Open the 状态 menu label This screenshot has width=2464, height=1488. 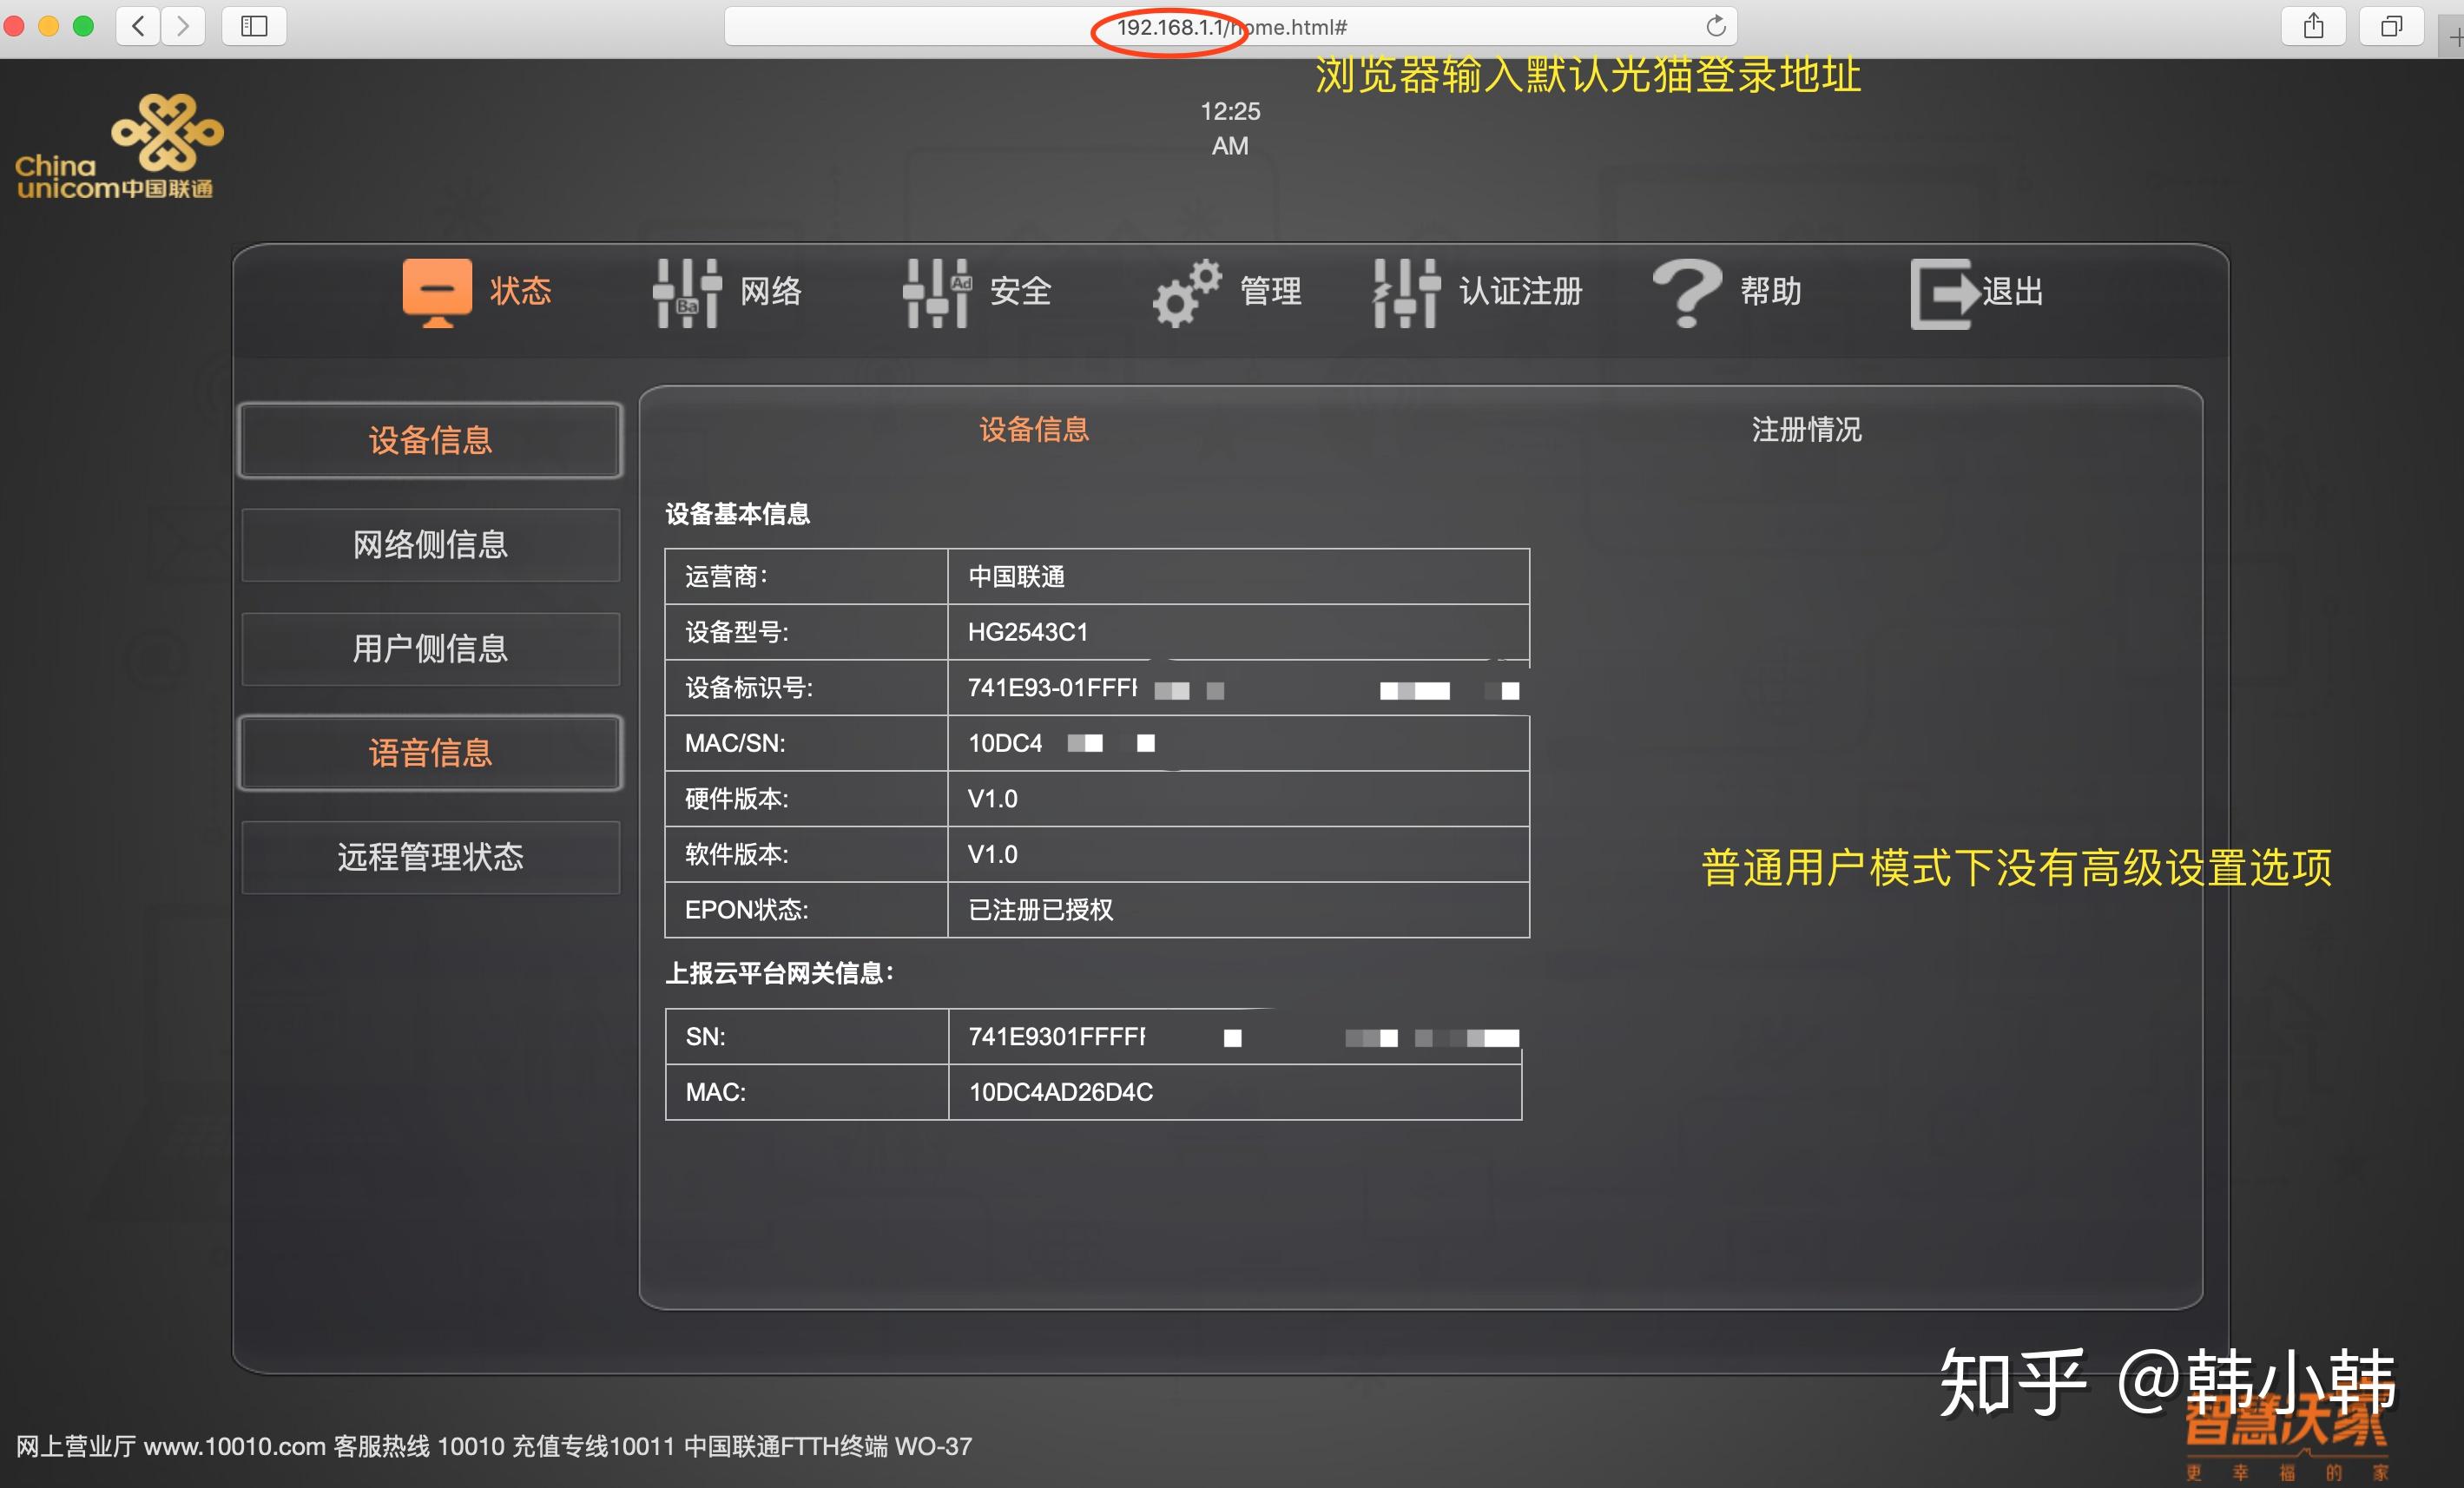click(520, 291)
